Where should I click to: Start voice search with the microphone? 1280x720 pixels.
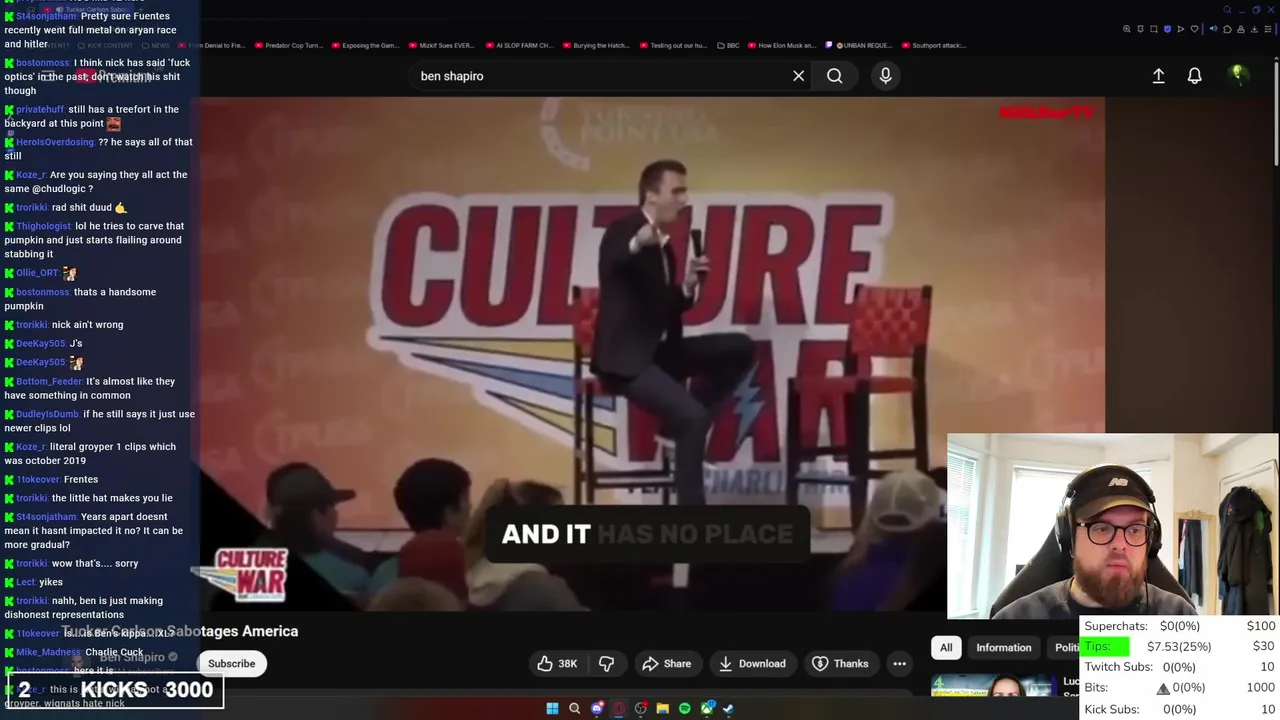pos(885,76)
